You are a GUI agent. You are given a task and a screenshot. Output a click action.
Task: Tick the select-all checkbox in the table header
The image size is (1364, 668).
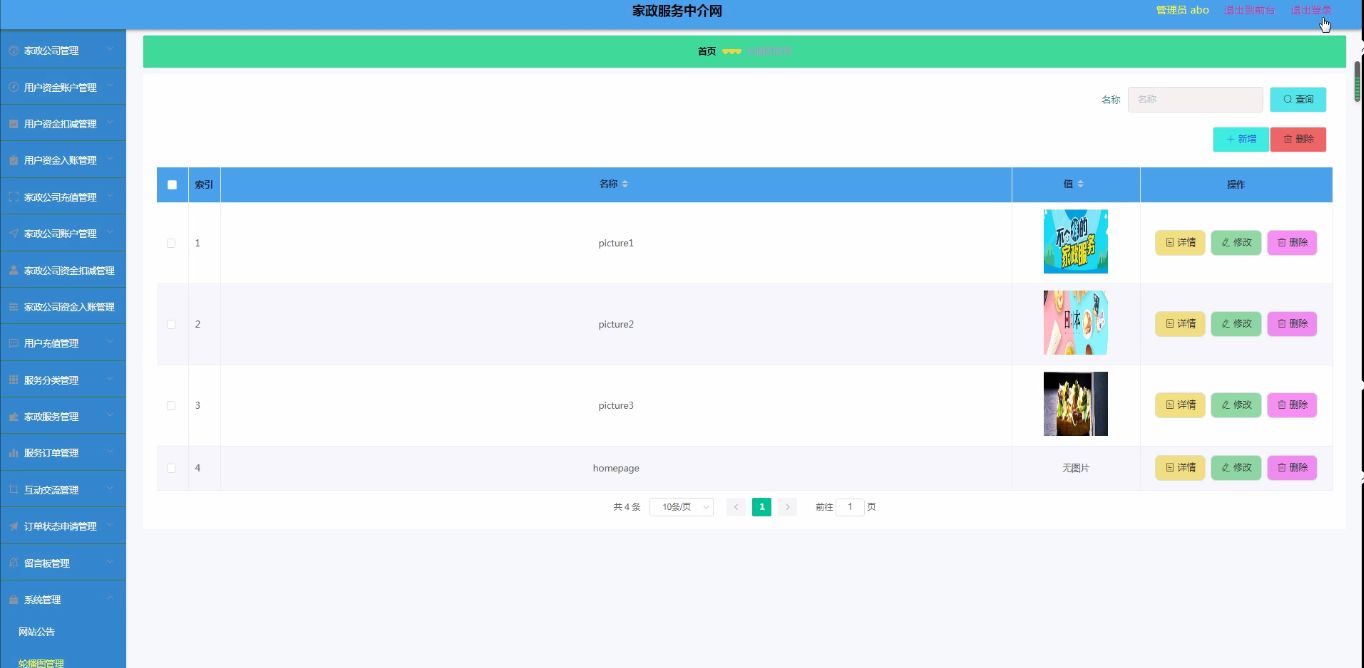(x=172, y=185)
